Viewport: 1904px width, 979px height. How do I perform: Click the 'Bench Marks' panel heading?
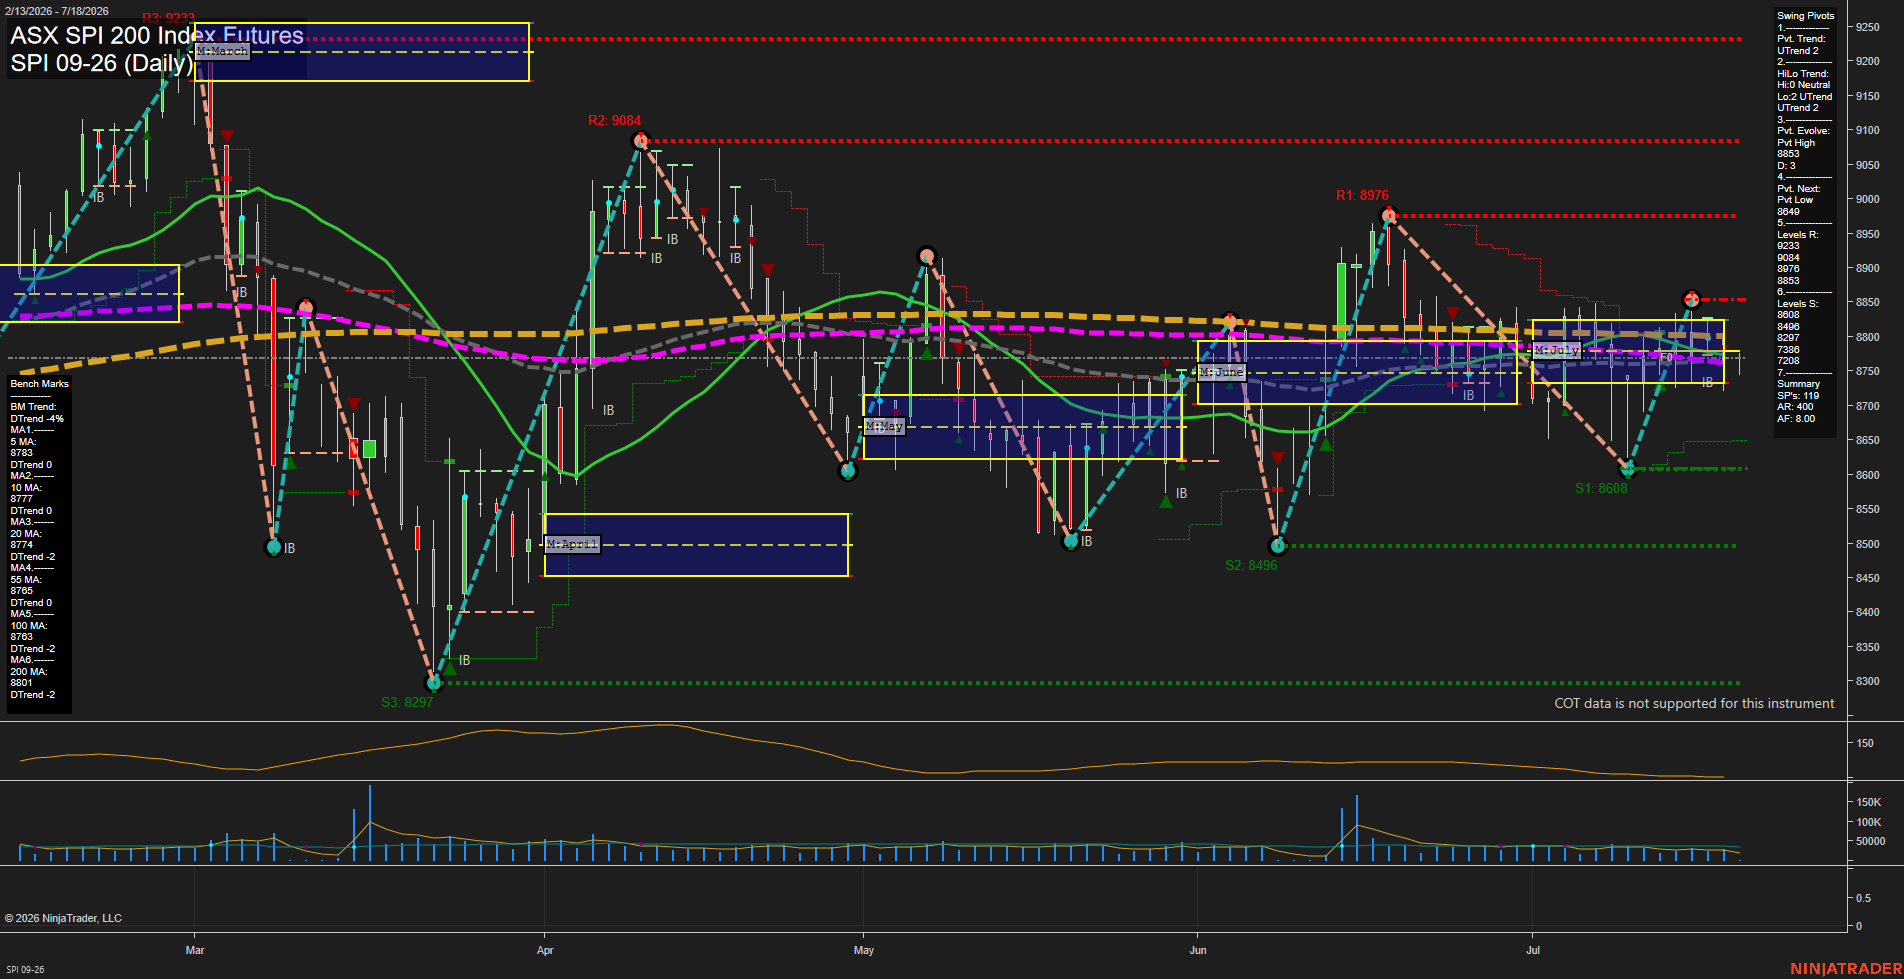pyautogui.click(x=40, y=384)
